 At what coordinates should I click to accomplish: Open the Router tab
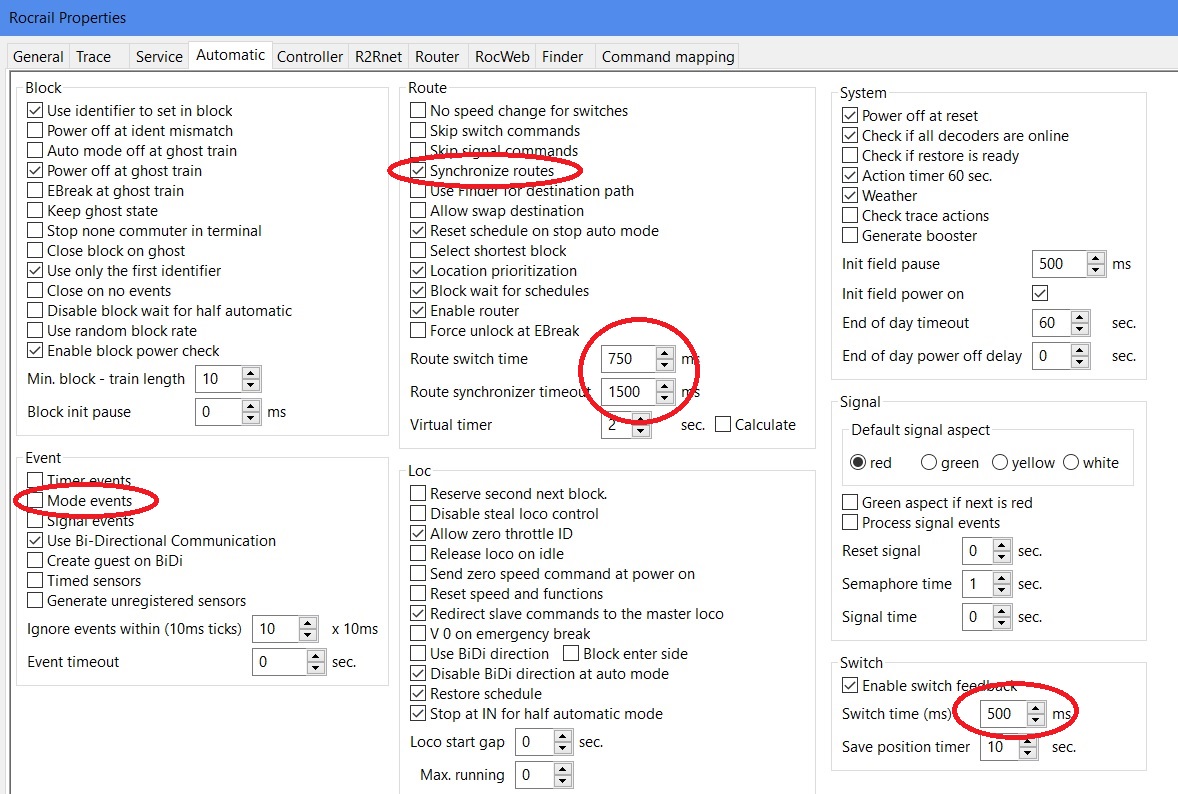(x=436, y=57)
